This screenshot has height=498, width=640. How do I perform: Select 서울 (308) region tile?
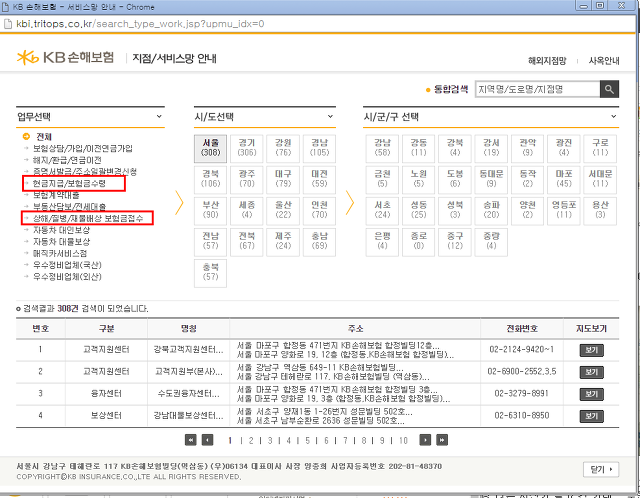(211, 148)
